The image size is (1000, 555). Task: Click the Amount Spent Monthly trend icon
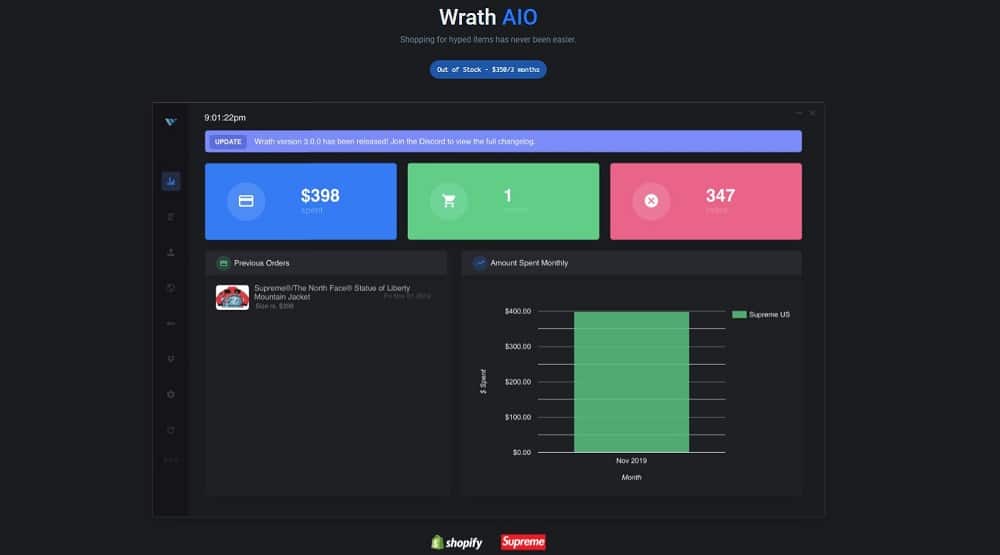pos(480,263)
